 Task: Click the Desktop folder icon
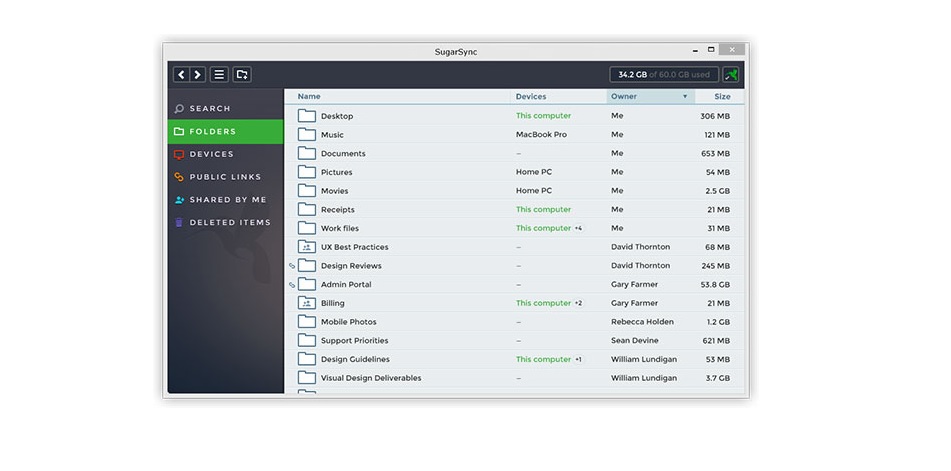[307, 116]
